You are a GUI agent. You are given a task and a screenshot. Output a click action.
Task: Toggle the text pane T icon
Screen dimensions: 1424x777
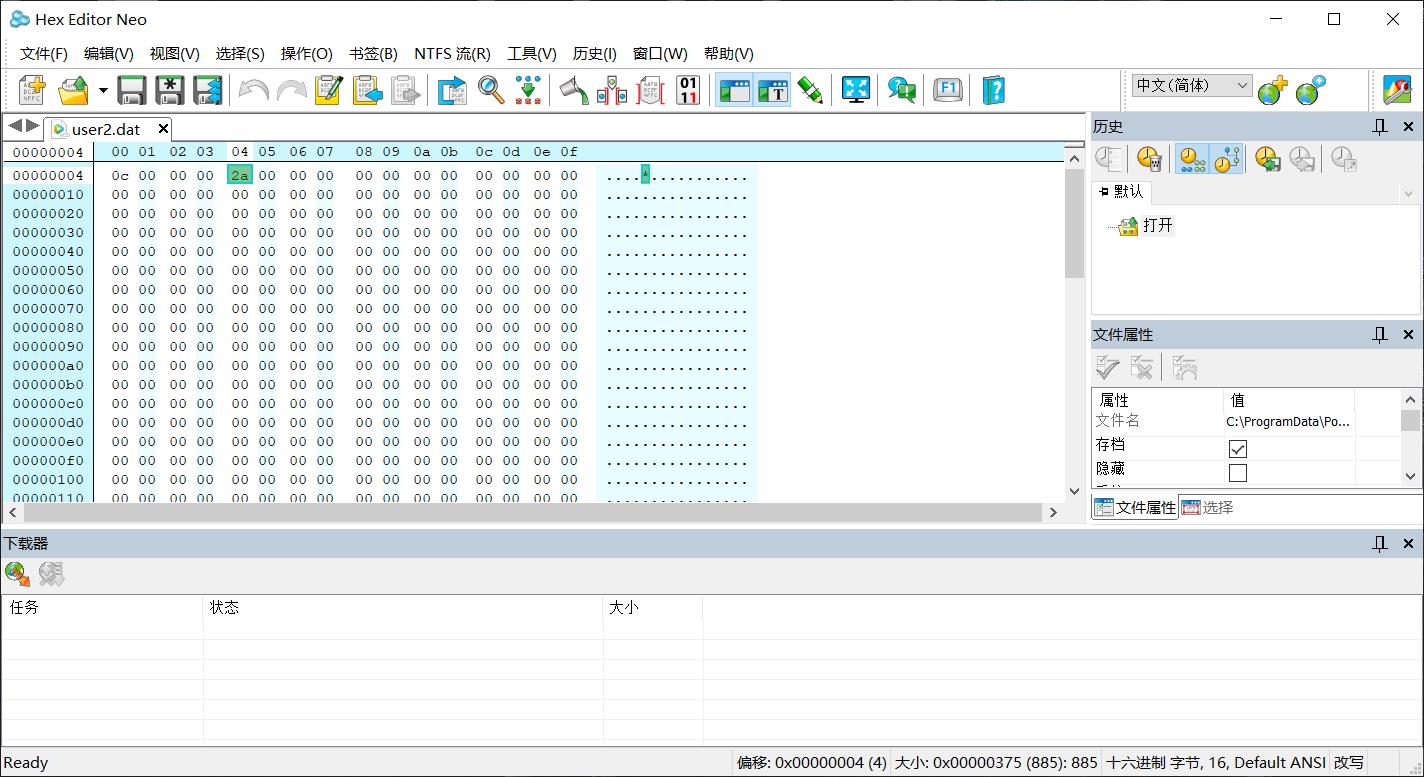[x=773, y=90]
